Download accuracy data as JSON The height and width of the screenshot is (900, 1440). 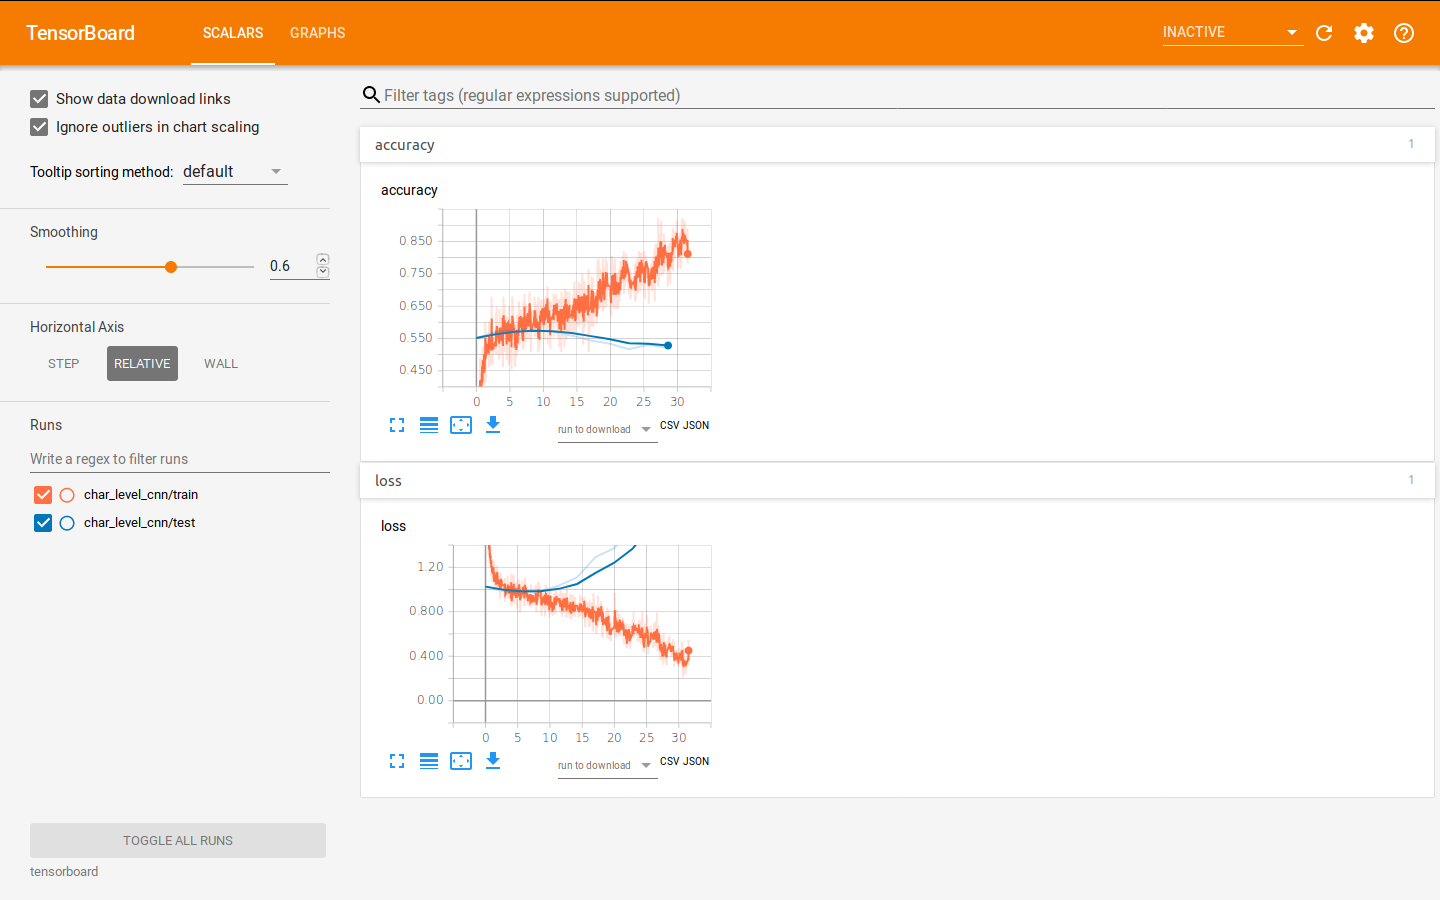point(696,426)
